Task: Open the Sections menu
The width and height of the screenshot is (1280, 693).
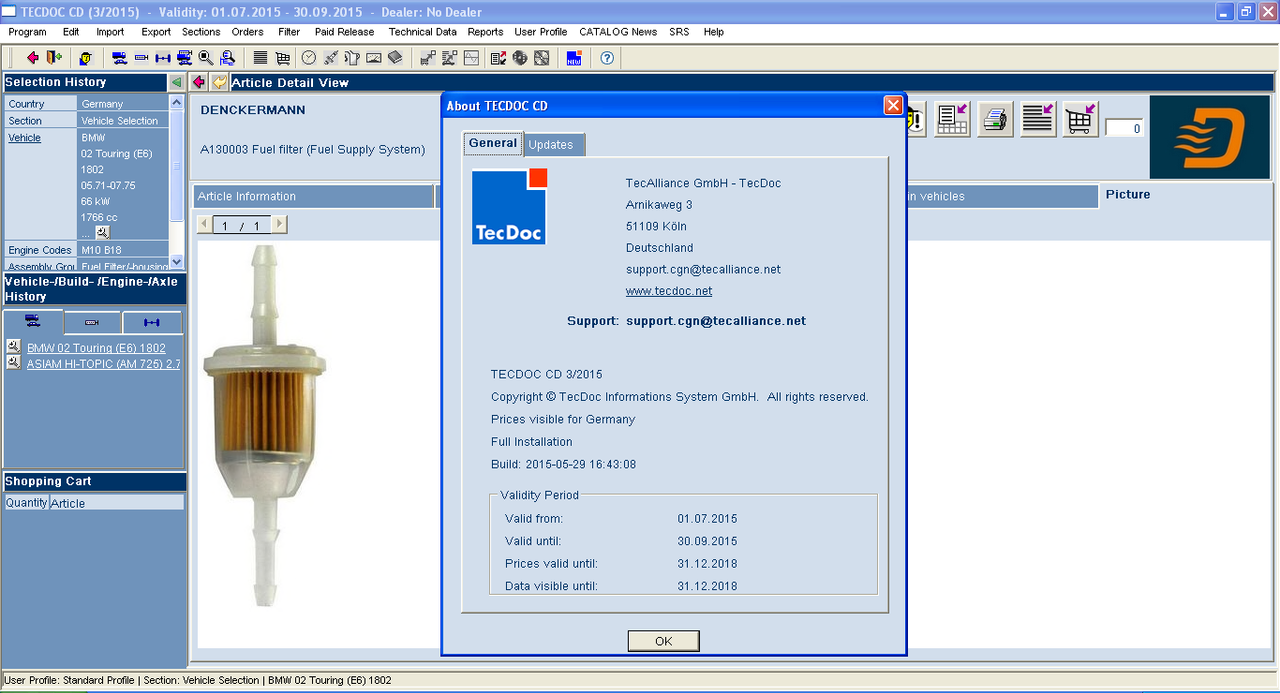Action: click(201, 32)
